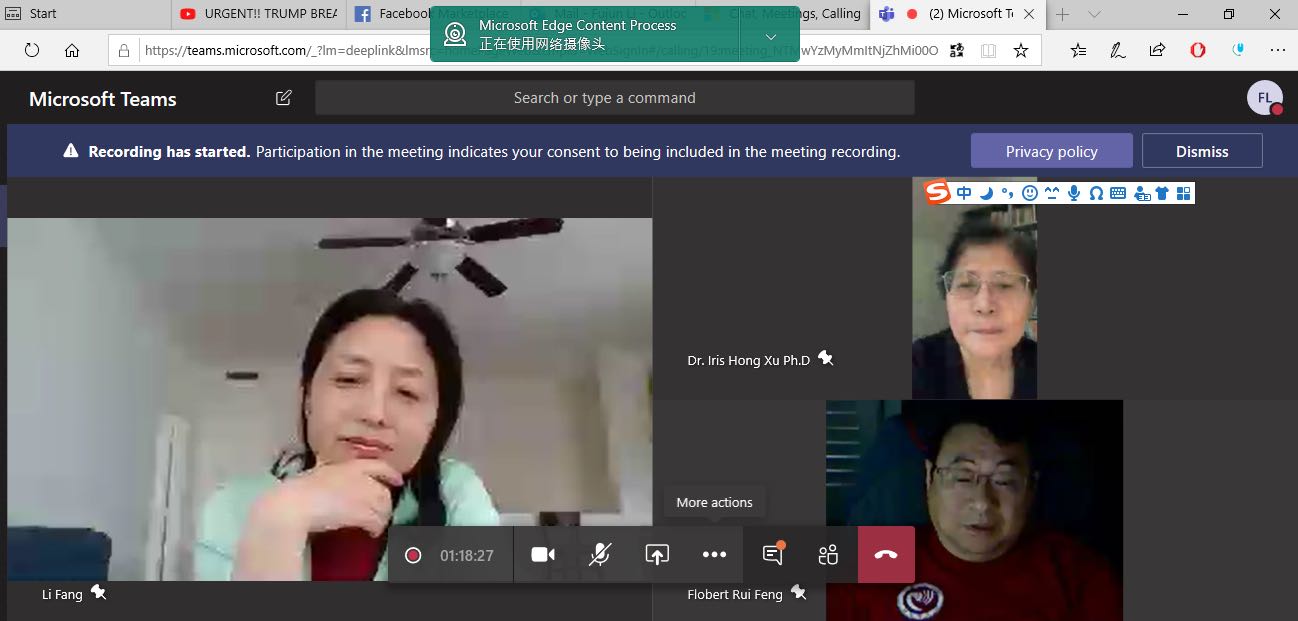This screenshot has height=621, width=1298.
Task: Switch to the URGENT!! TRUMP YouTube tab
Action: tap(258, 14)
